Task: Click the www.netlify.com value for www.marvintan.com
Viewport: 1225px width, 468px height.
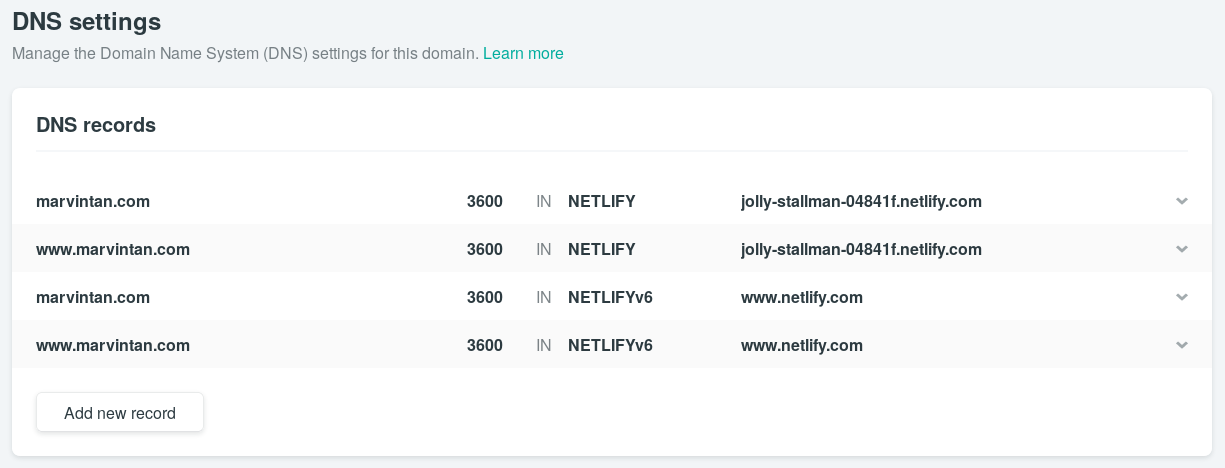Action: click(x=801, y=345)
